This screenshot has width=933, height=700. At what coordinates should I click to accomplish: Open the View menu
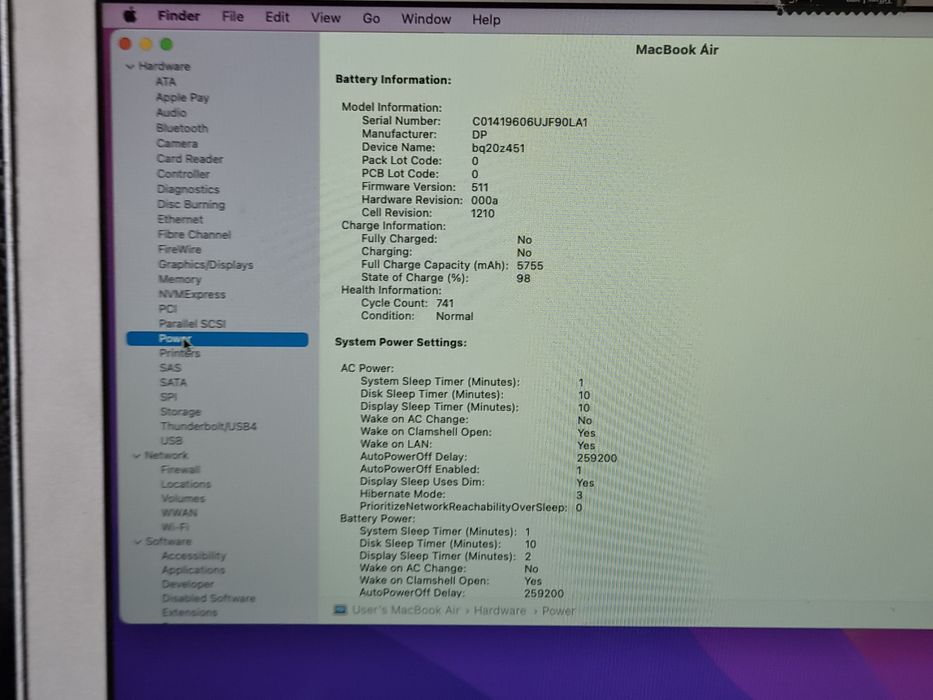pyautogui.click(x=325, y=18)
